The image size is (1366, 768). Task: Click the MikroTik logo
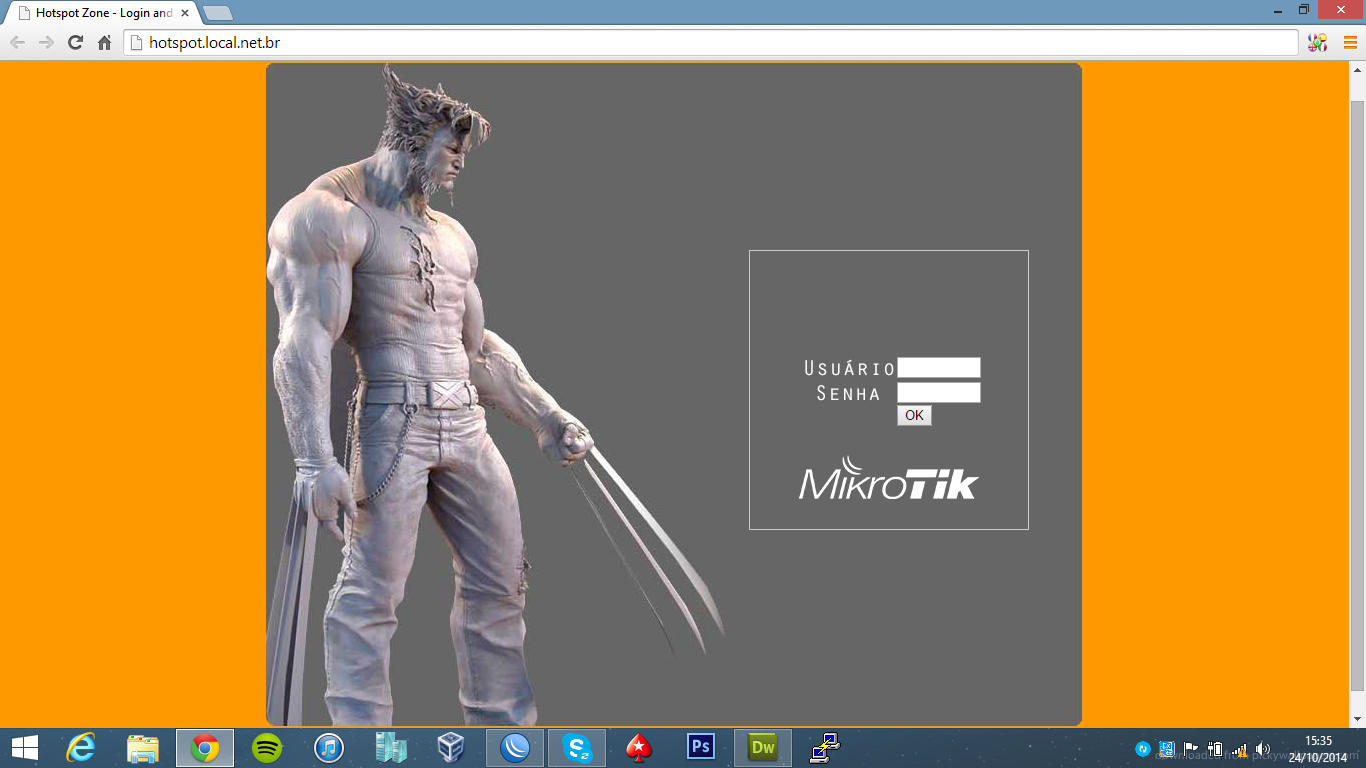click(x=888, y=479)
